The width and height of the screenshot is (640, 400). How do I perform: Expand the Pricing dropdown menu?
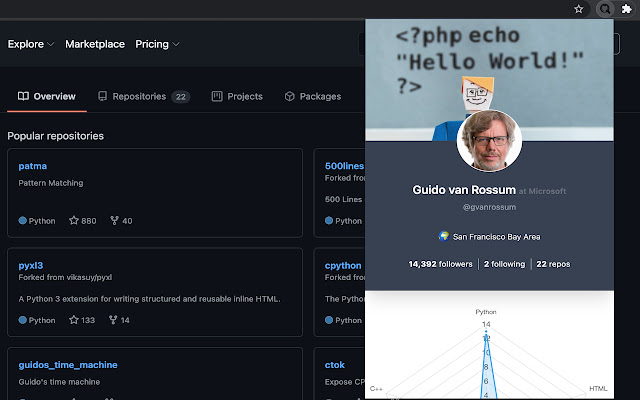coord(157,44)
